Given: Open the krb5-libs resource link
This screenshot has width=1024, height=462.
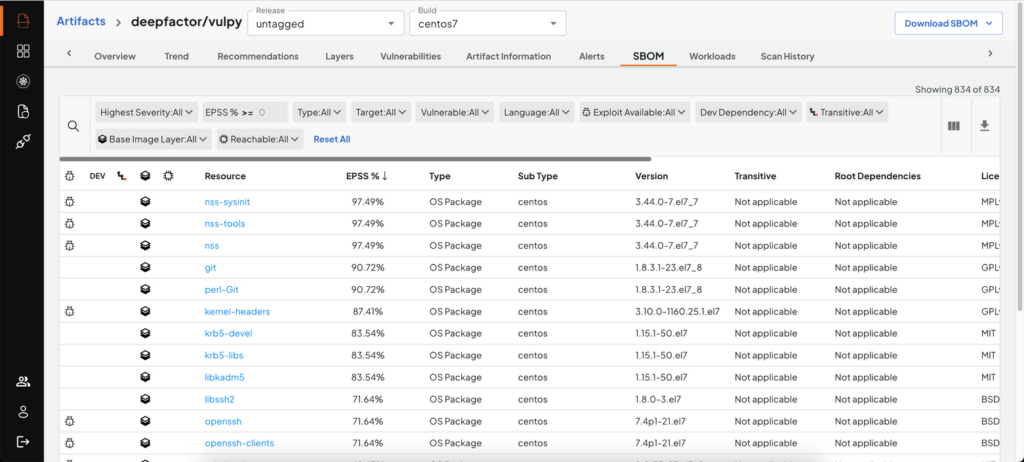Looking at the screenshot, I should pos(224,355).
